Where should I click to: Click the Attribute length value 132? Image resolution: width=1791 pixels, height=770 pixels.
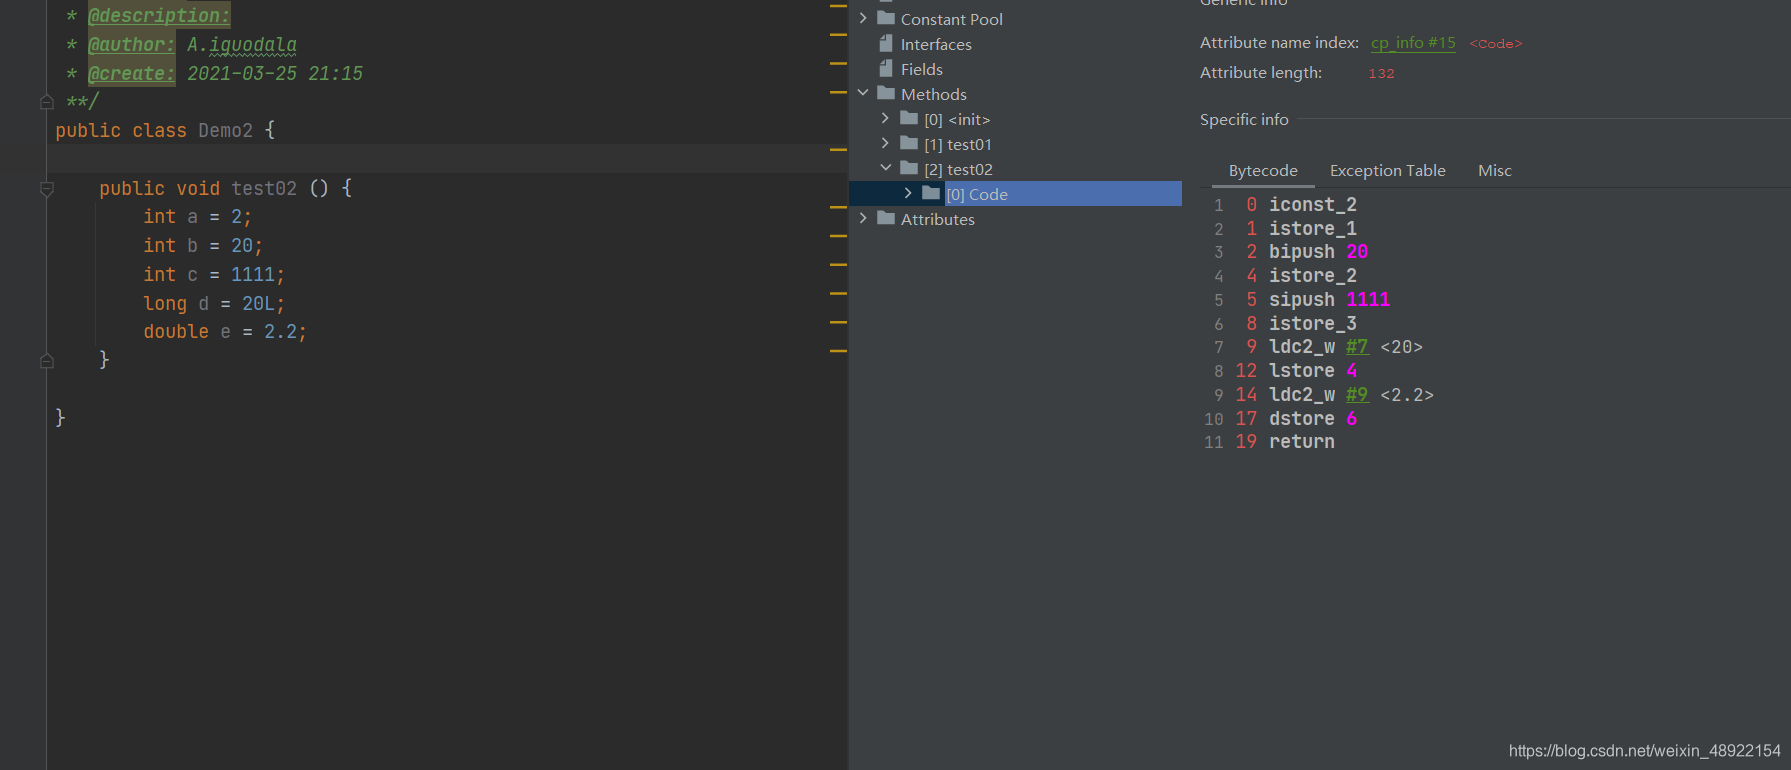click(1381, 73)
